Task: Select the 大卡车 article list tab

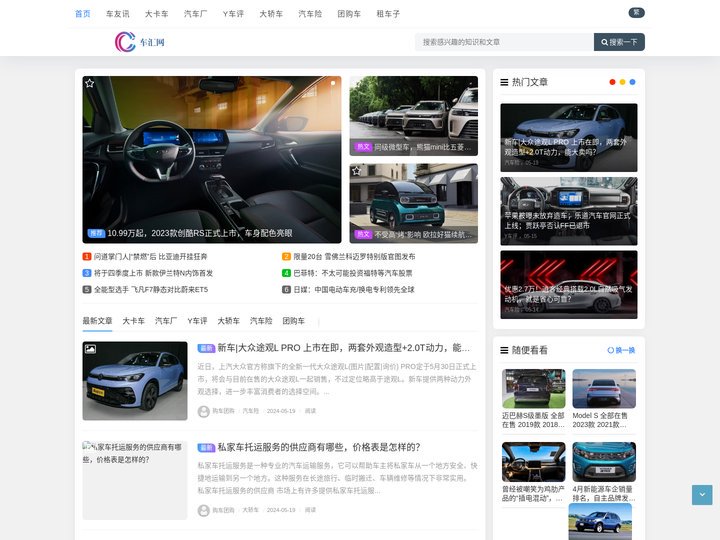Action: 134,321
